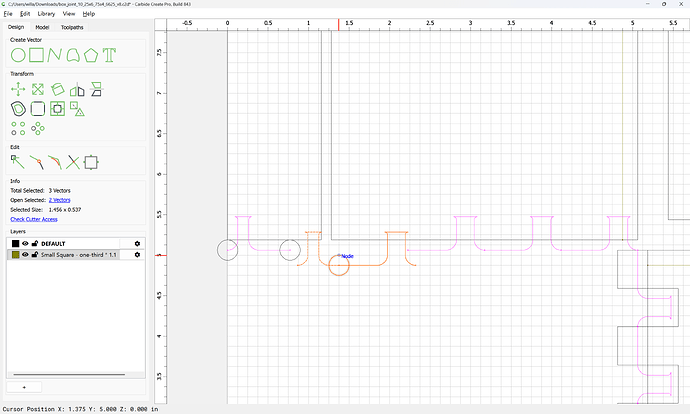Open settings gear for the Small Square layer
Viewport: 690px width, 414px height.
(137, 255)
